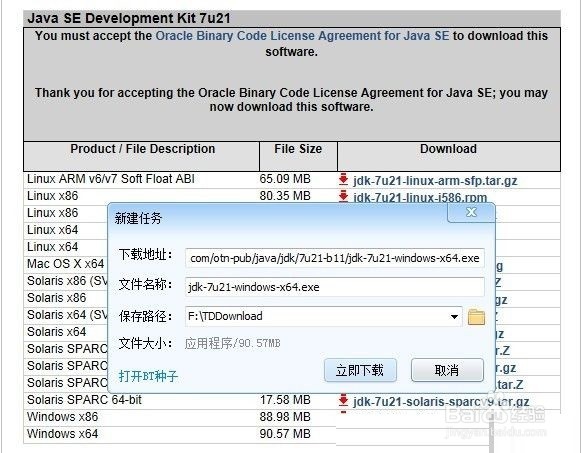
Task: Click download arrow icon for linux-arm-sfp.tar.gz
Action: tap(343, 179)
